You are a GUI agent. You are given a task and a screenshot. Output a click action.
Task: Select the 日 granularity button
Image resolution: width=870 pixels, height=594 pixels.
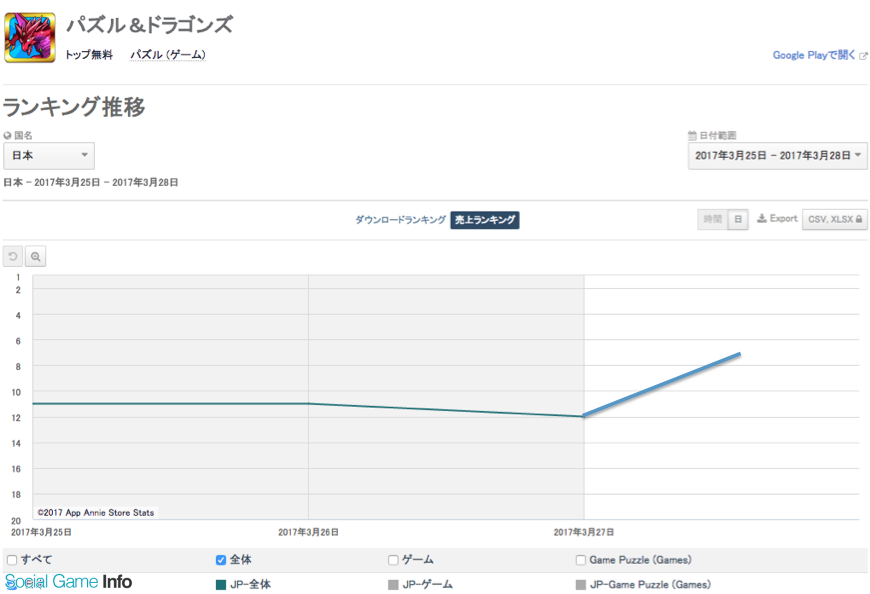pos(738,219)
